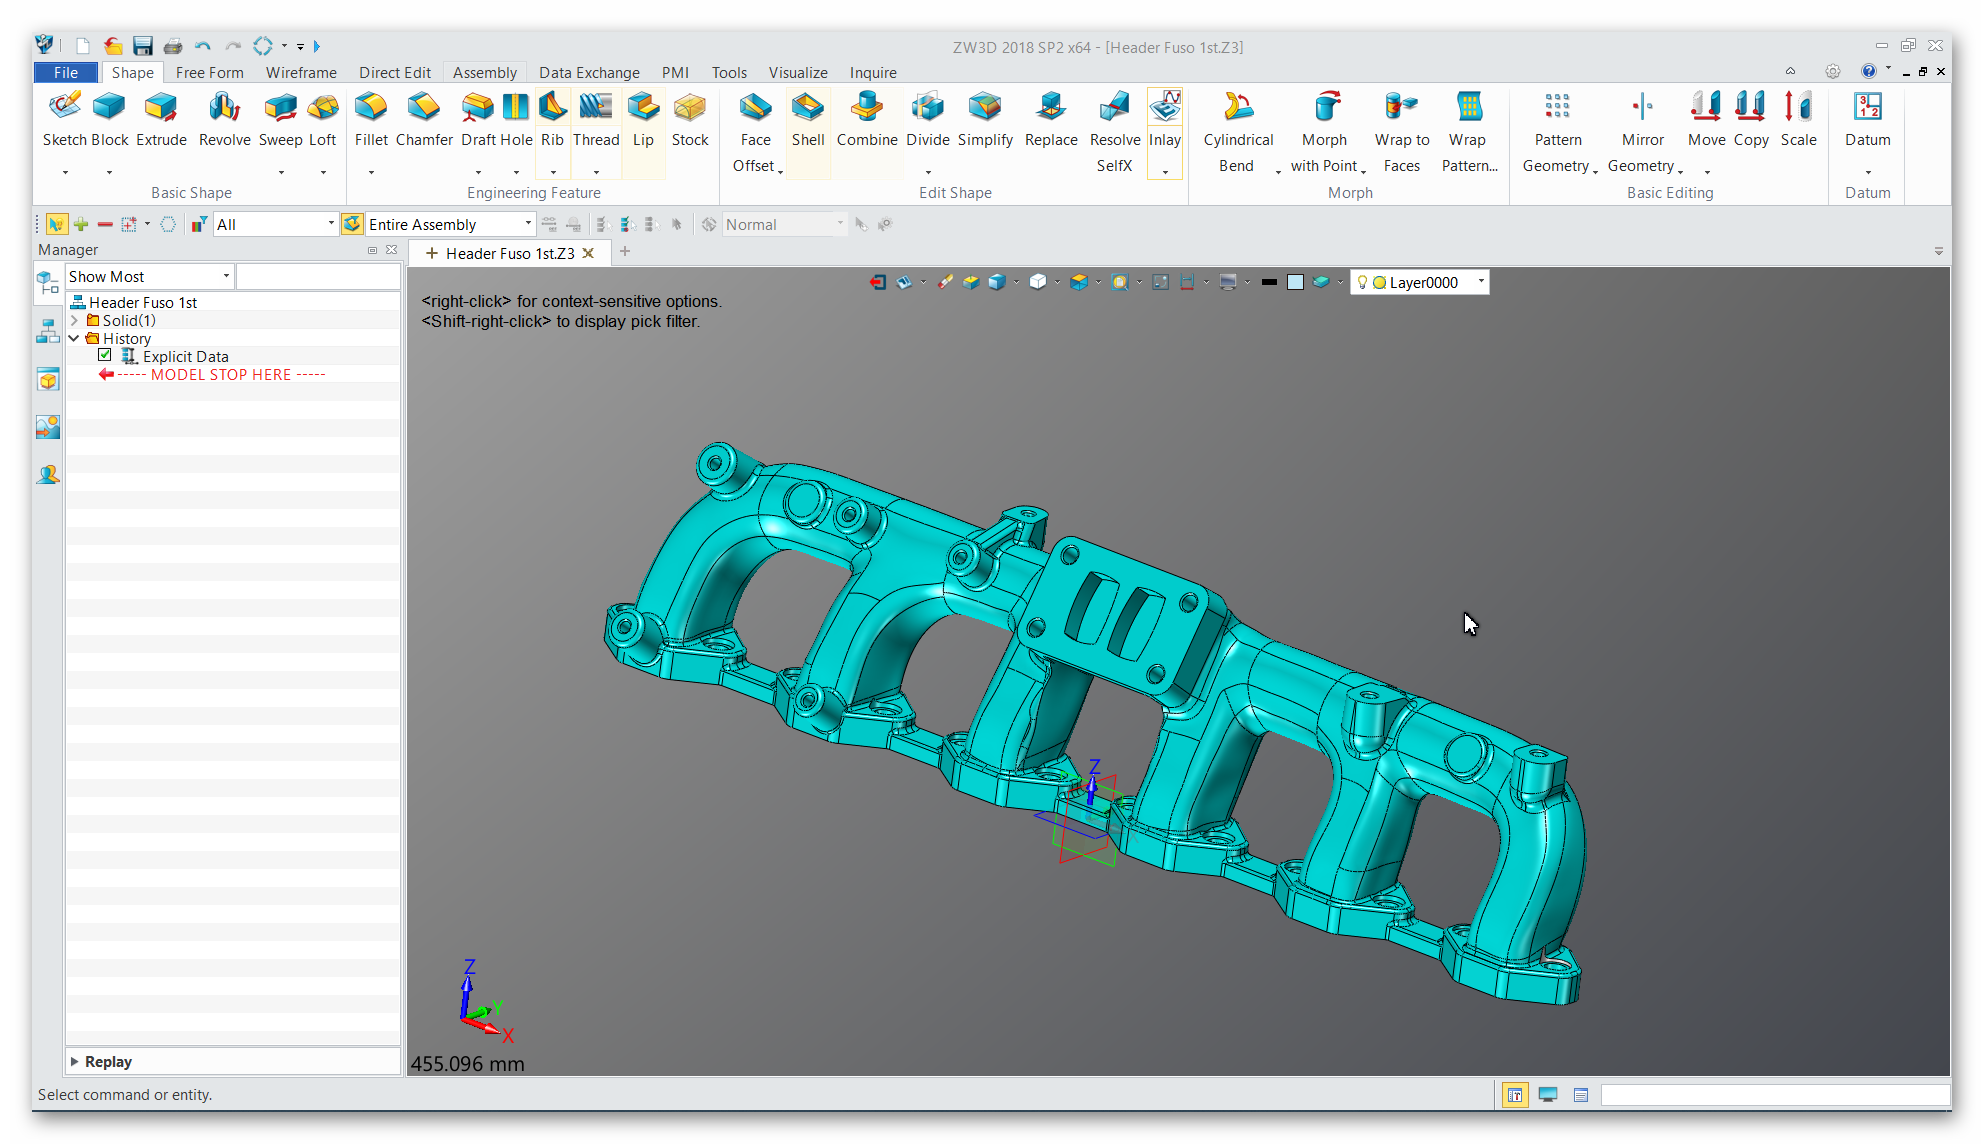Viewport: 1984px width, 1144px height.
Task: Click the Cylindrical Bend morph tool
Action: click(x=1238, y=120)
